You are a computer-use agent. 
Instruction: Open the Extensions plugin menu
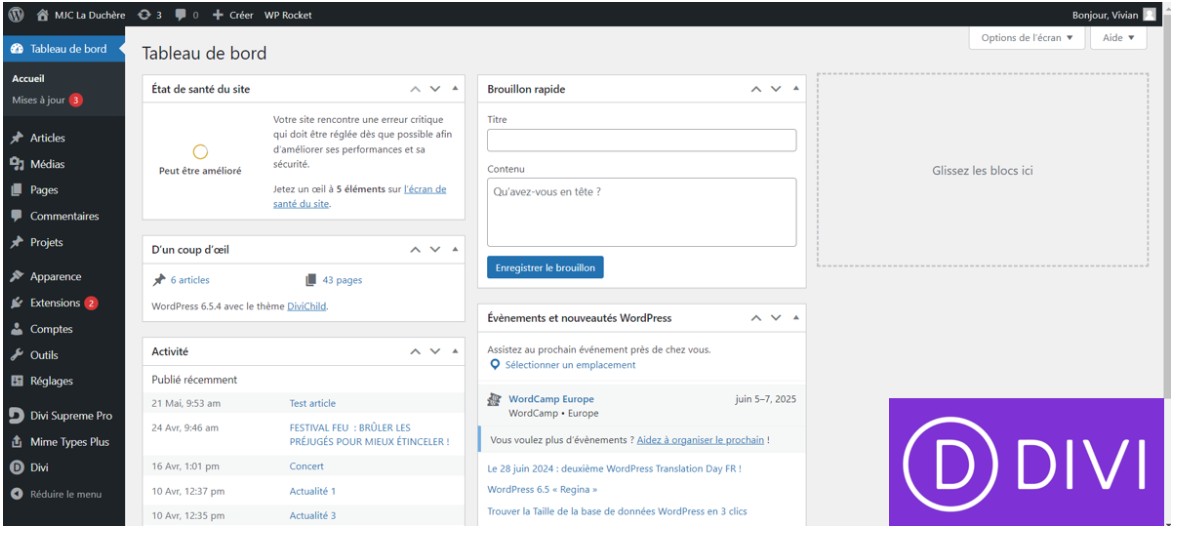[x=55, y=303]
